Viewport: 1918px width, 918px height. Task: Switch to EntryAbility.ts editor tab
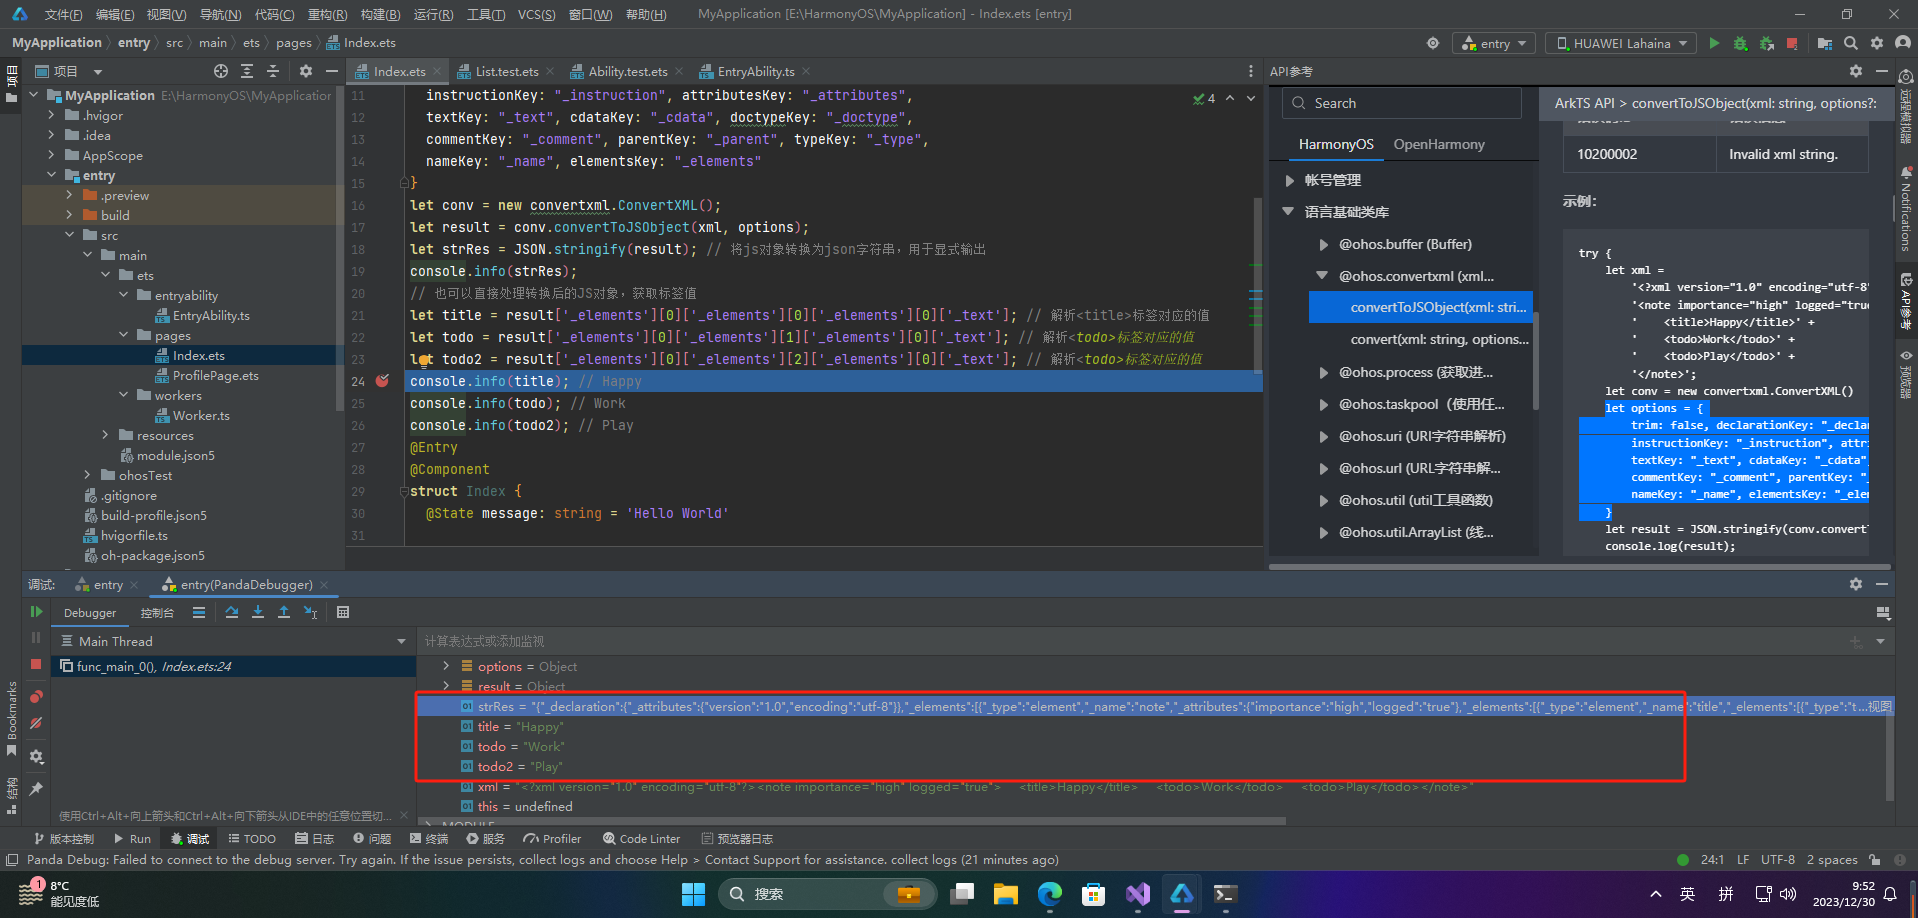click(756, 71)
